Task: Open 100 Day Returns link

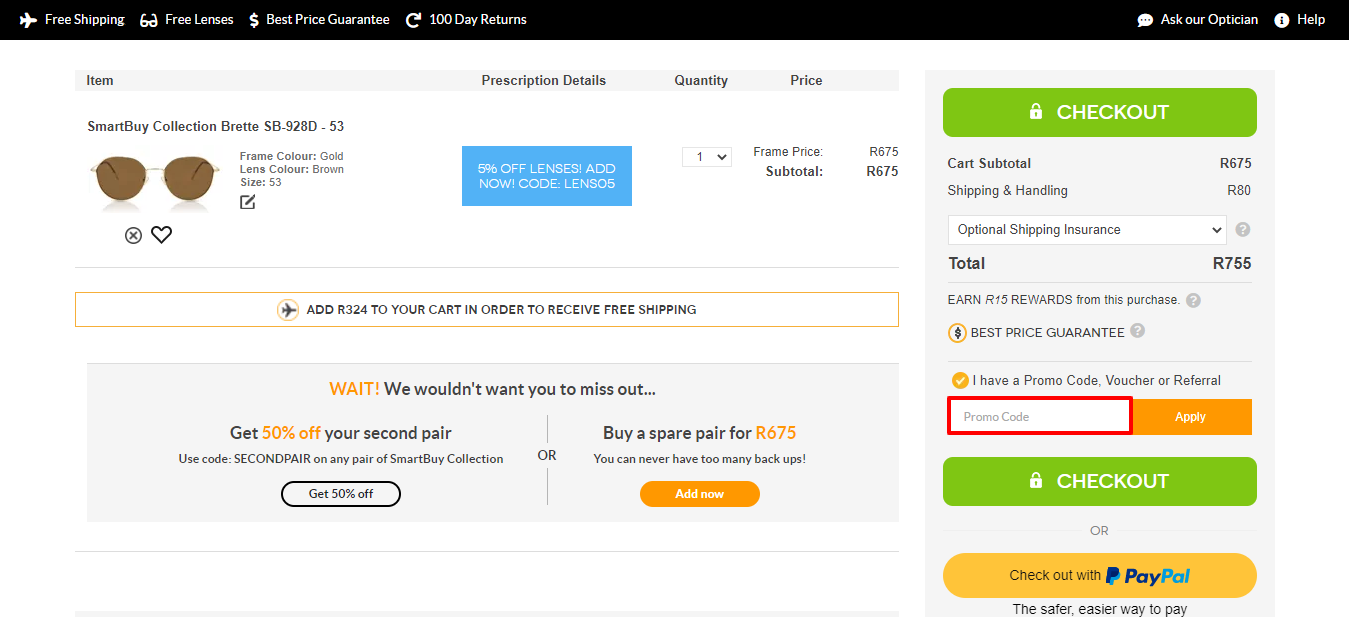Action: 478,20
